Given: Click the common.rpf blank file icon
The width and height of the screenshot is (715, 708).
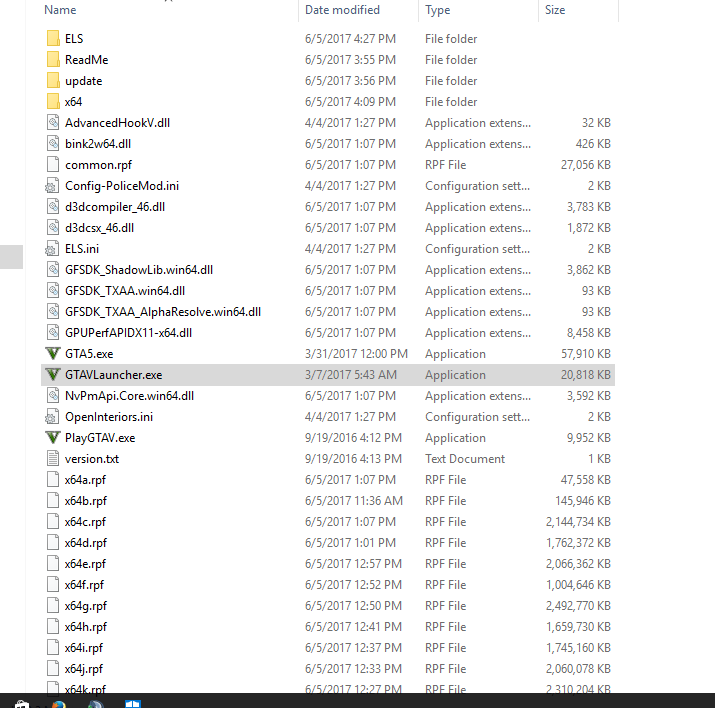Looking at the screenshot, I should (x=53, y=165).
